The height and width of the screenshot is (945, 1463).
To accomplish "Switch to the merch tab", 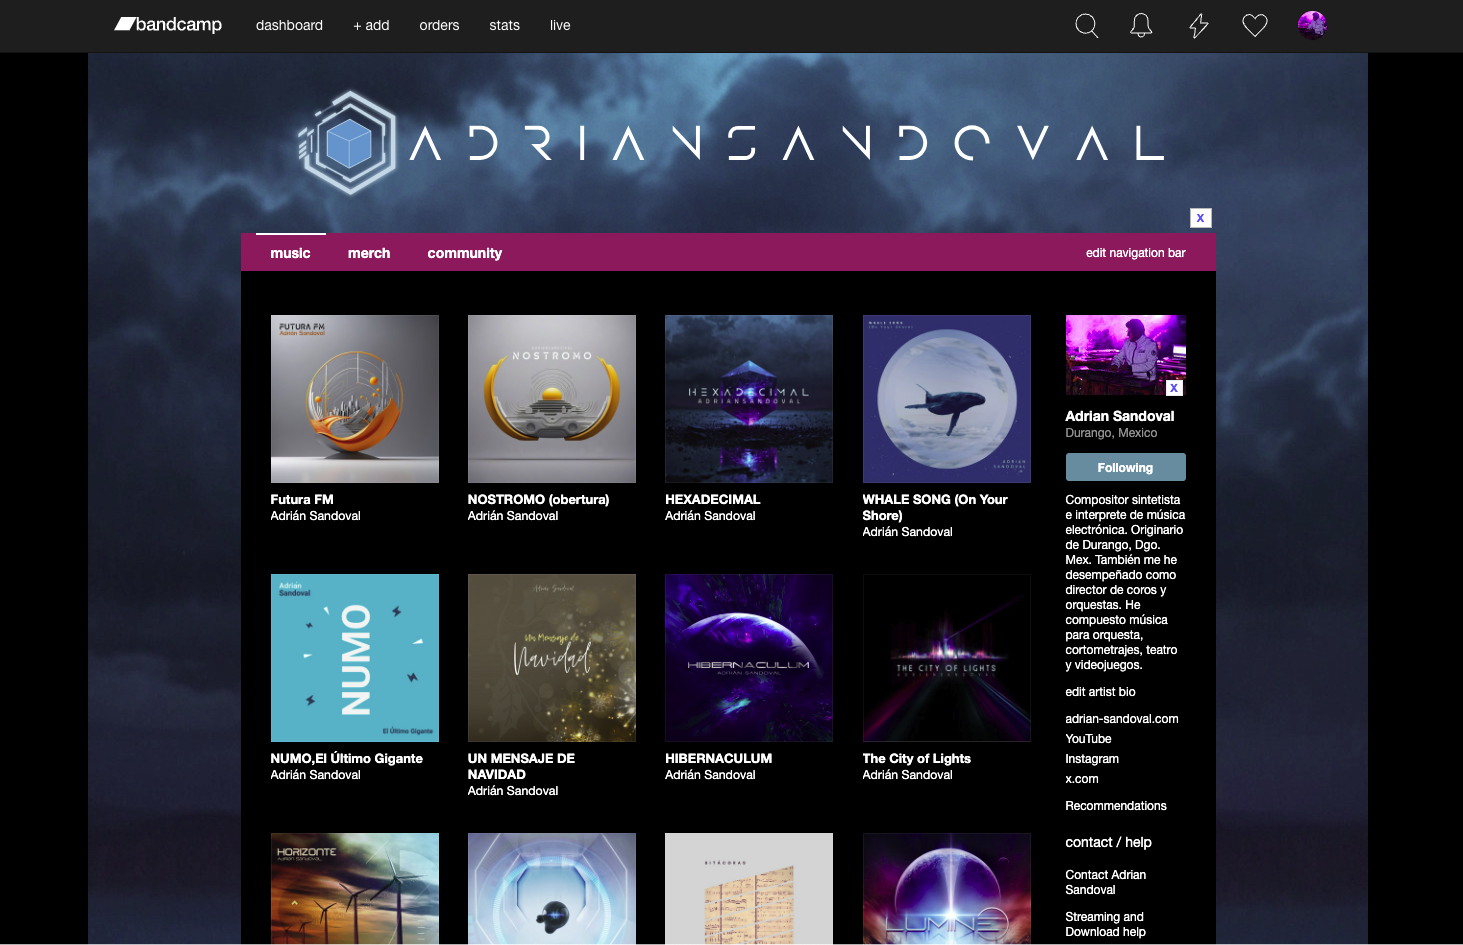I will [x=369, y=254].
